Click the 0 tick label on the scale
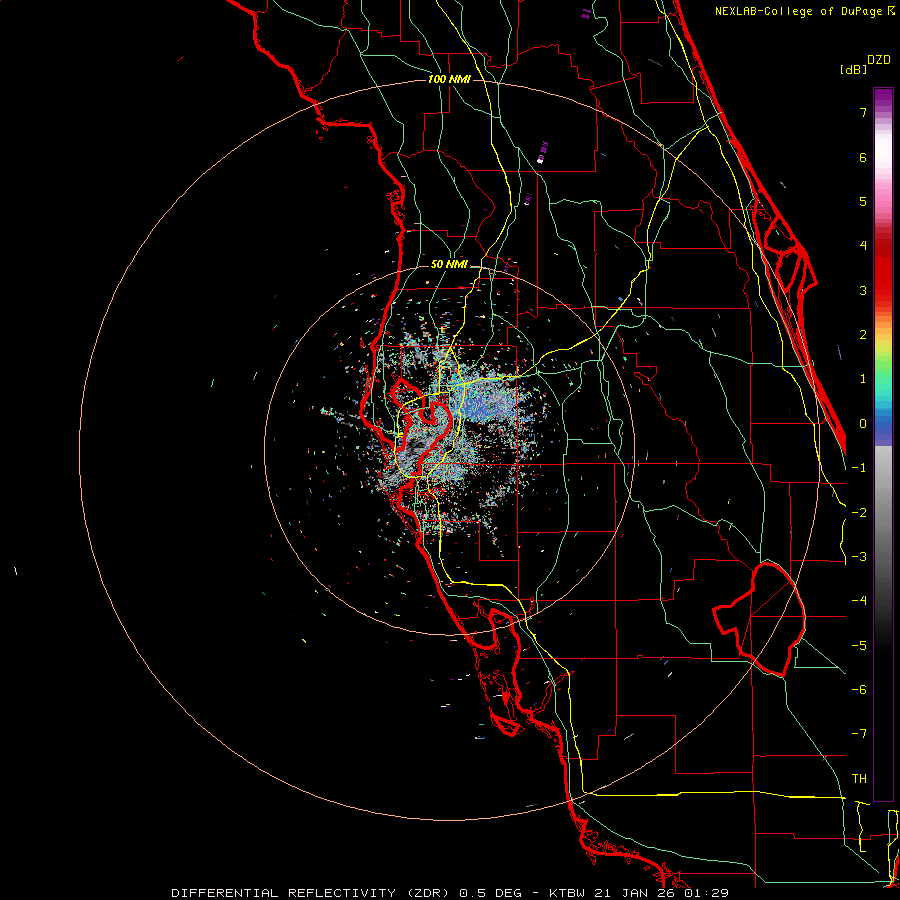900x900 pixels. pyautogui.click(x=863, y=424)
